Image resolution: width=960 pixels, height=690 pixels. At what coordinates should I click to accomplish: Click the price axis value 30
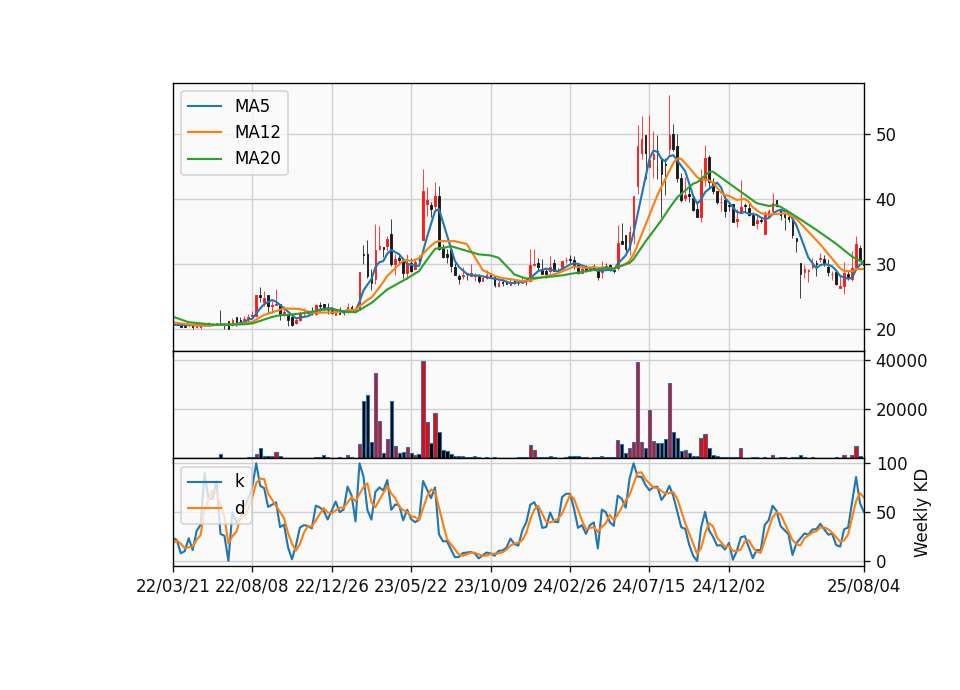(885, 264)
